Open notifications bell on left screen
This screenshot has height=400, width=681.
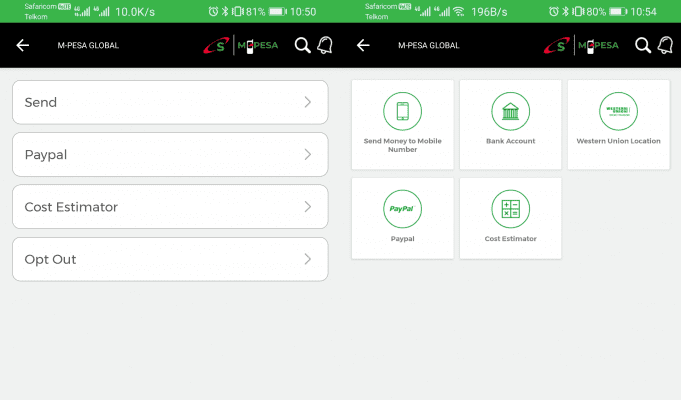click(x=325, y=45)
